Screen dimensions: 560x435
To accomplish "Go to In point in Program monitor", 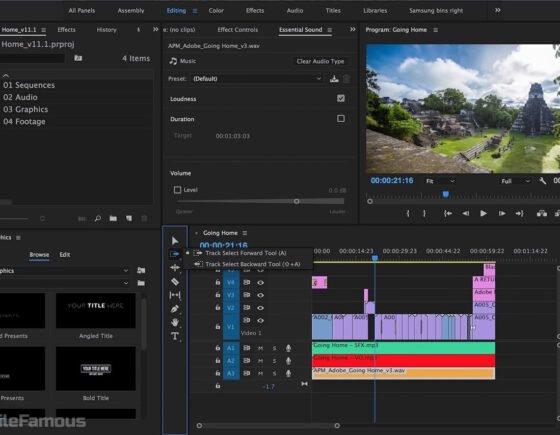I will pyautogui.click(x=448, y=213).
